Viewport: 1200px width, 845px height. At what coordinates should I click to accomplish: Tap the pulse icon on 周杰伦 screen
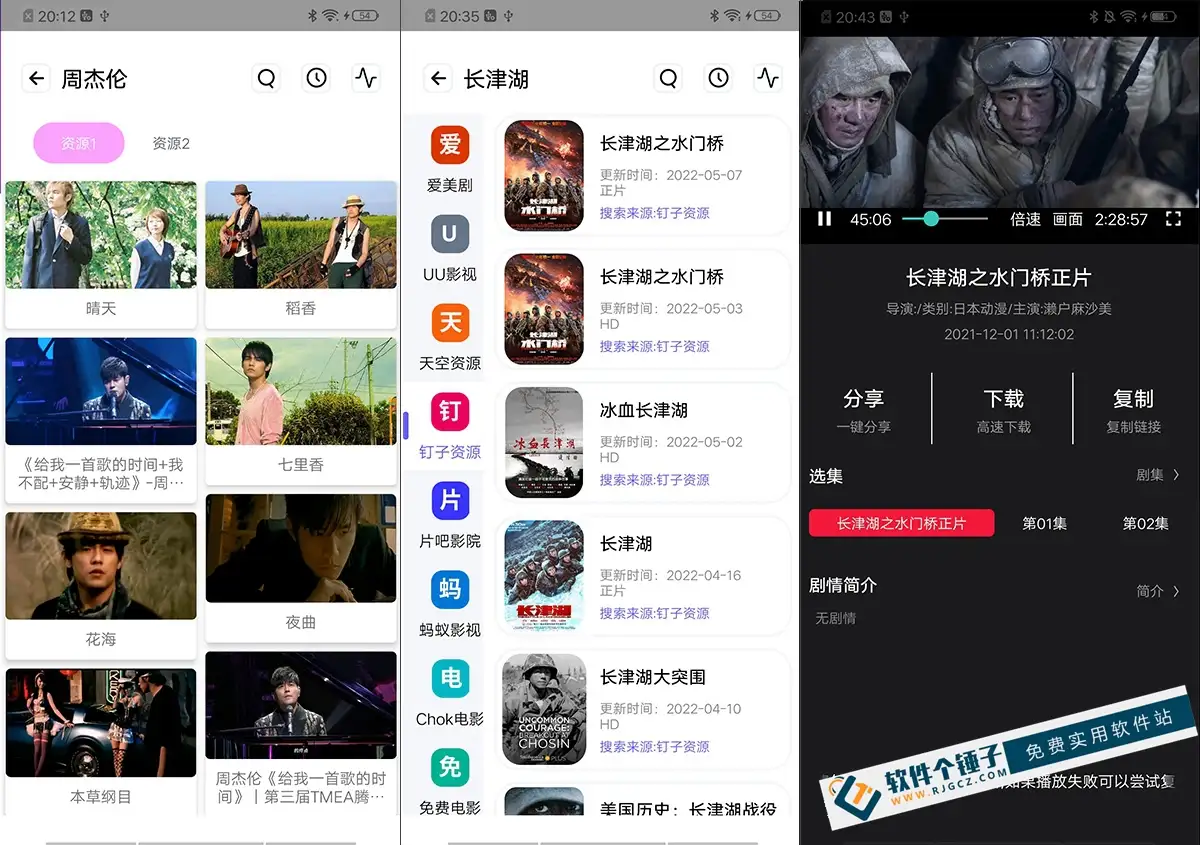(367, 78)
